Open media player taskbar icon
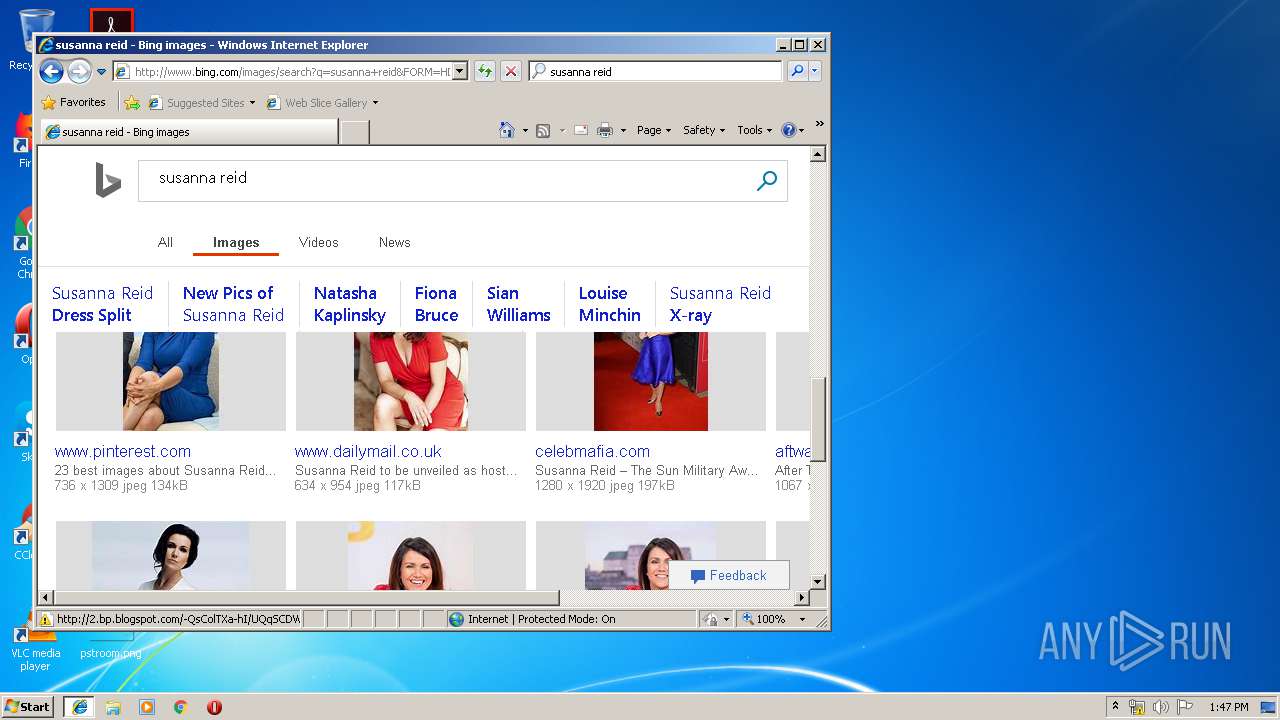Viewport: 1280px width, 720px height. click(x=147, y=706)
